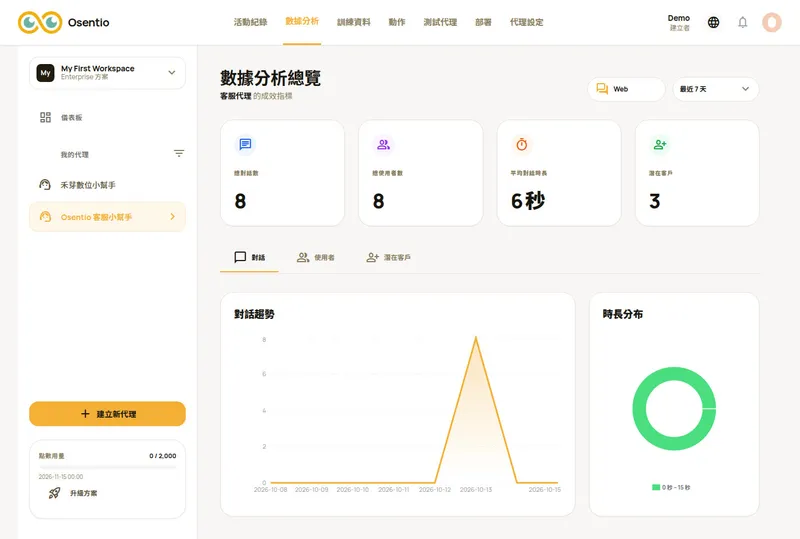Click the rocket upgrade icon
The width and height of the screenshot is (800, 539).
click(x=54, y=493)
